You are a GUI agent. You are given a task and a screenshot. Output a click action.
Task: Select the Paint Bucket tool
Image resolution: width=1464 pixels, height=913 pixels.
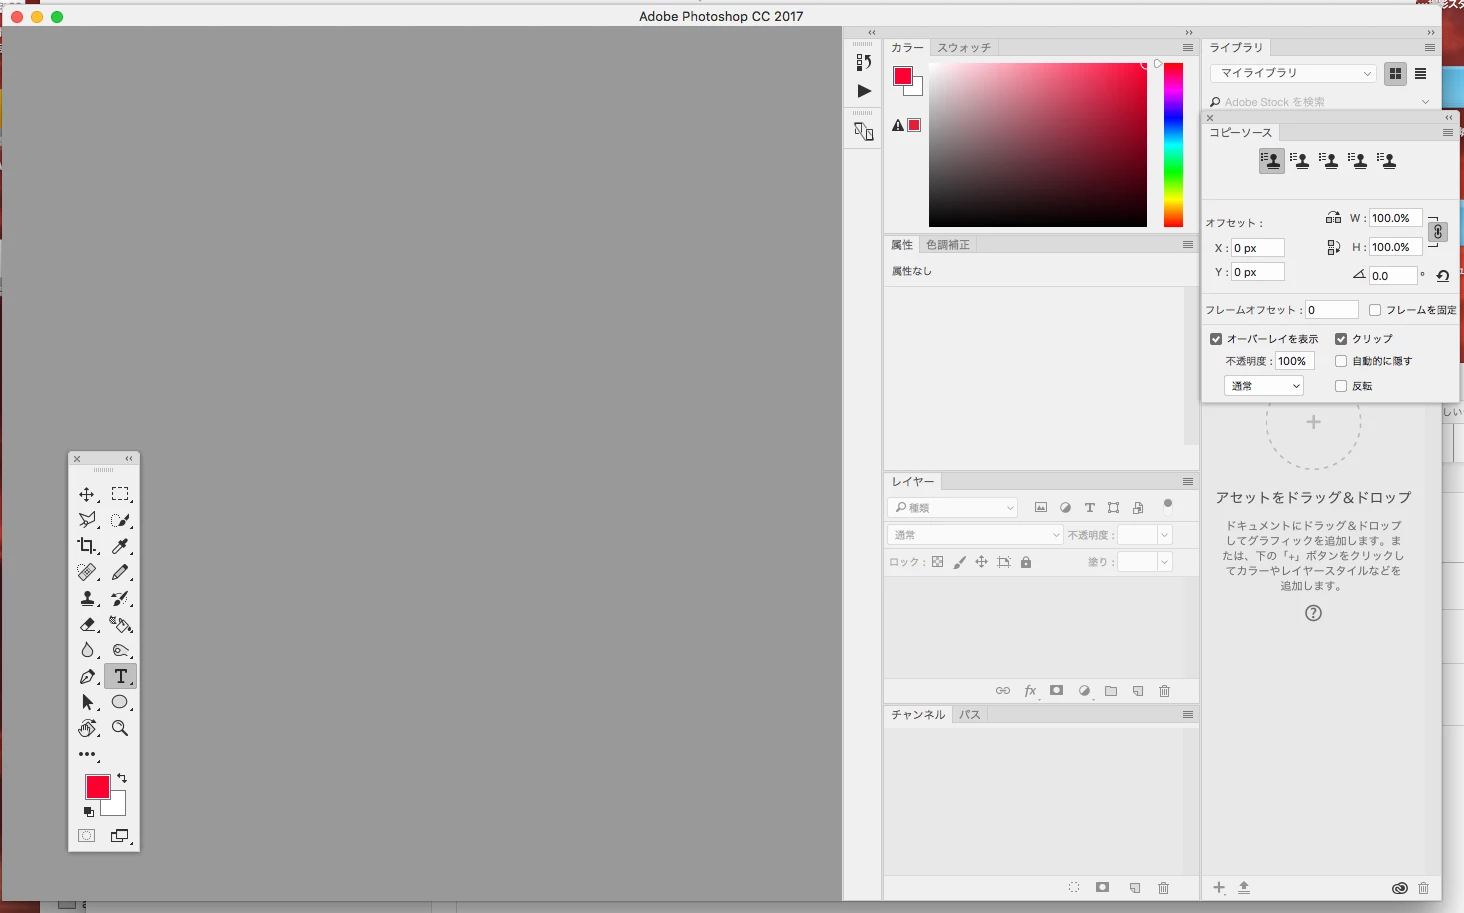(x=120, y=624)
